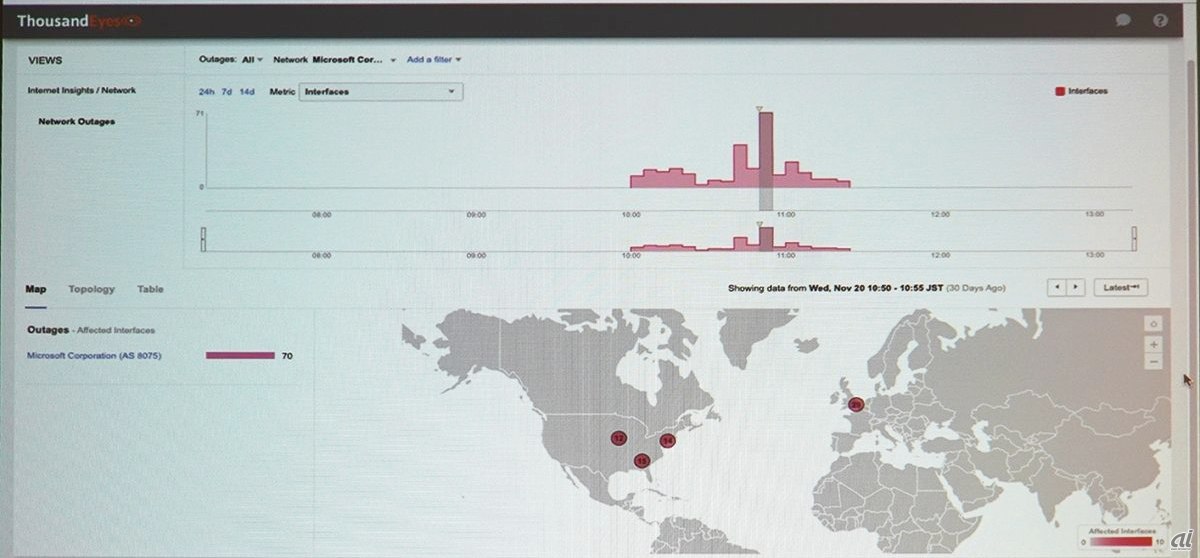Select the map marker labeled 12

tap(619, 438)
